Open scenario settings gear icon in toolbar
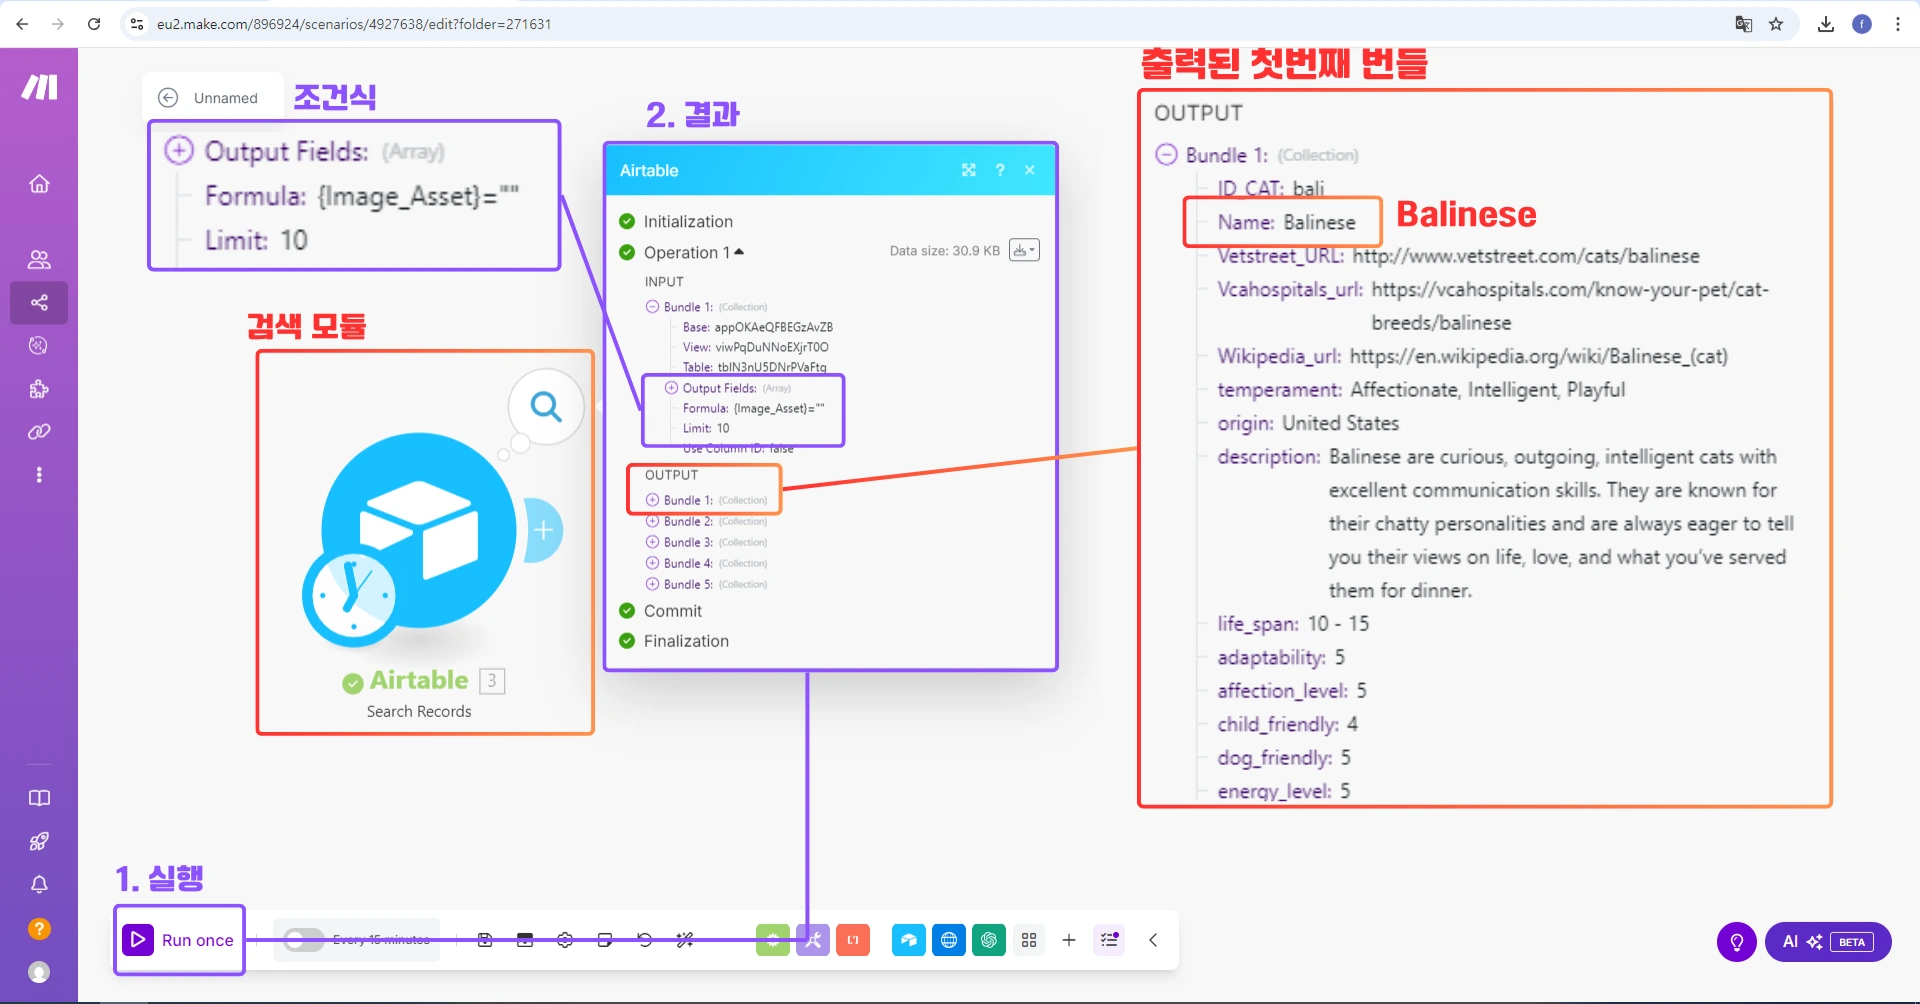The height and width of the screenshot is (1004, 1920). (x=565, y=940)
